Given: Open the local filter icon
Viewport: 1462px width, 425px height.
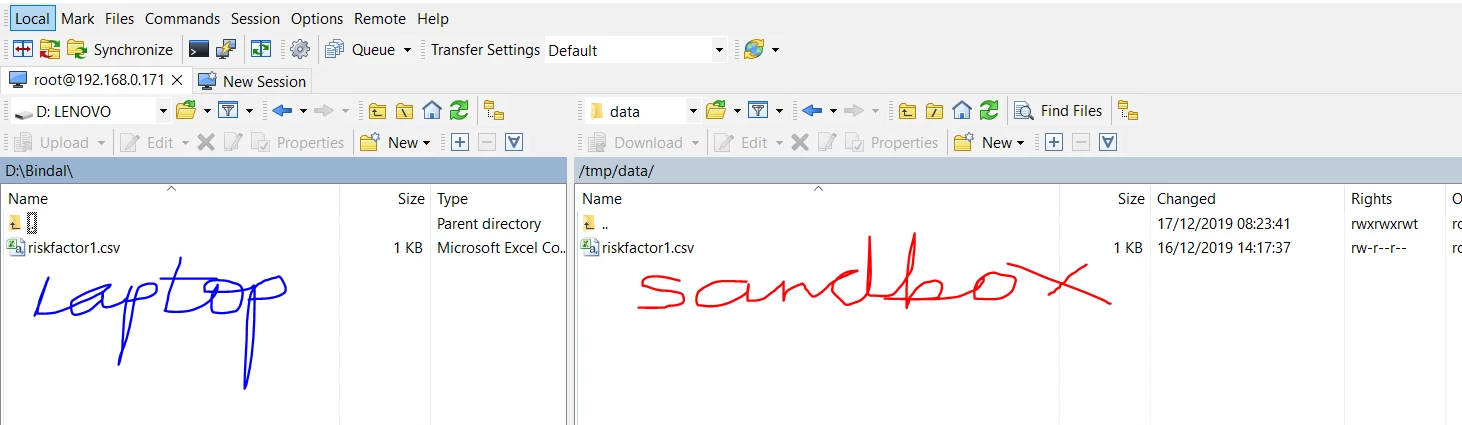Looking at the screenshot, I should pos(228,111).
